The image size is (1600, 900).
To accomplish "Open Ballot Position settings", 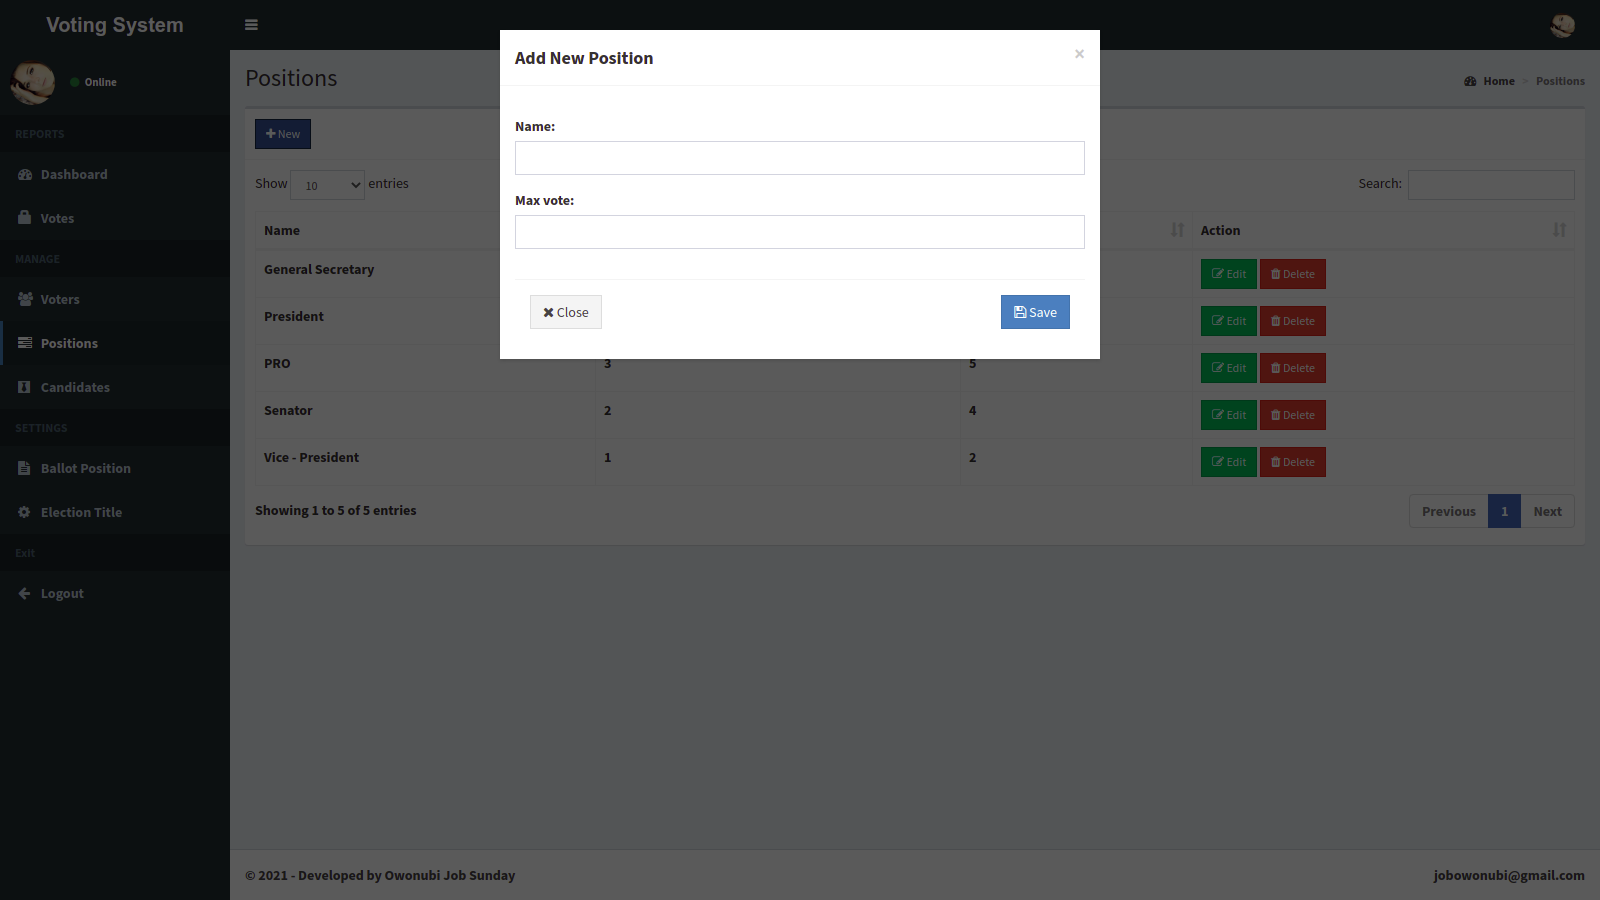I will (115, 468).
